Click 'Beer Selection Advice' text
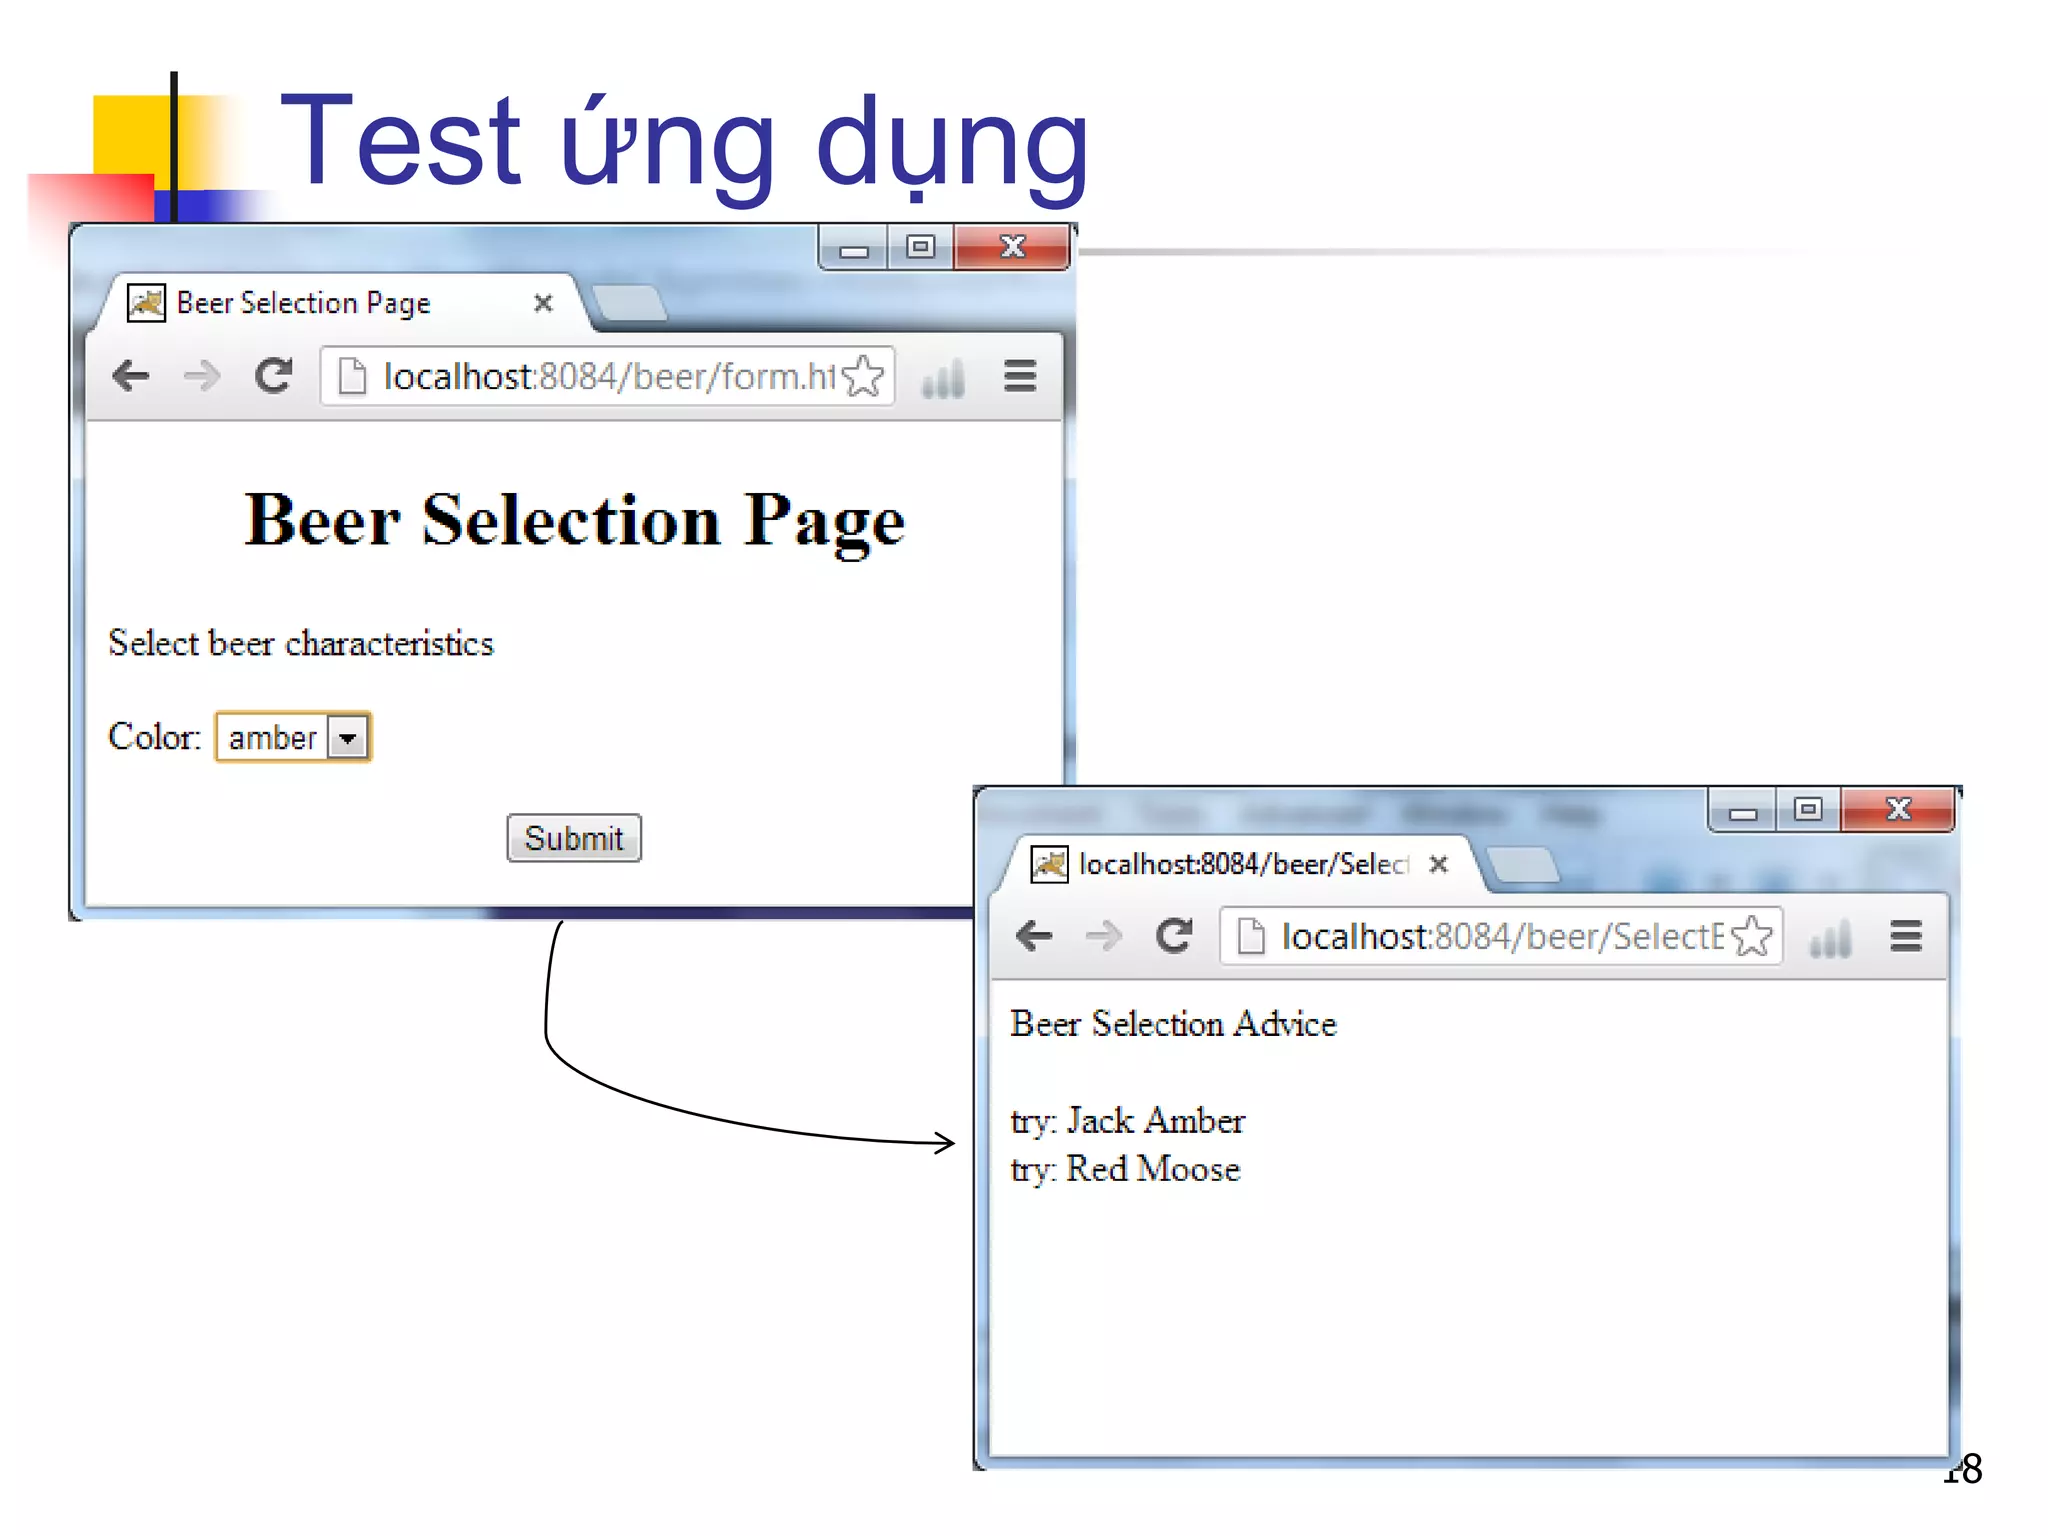Viewport: 2048px width, 1536px height. click(x=1173, y=1024)
